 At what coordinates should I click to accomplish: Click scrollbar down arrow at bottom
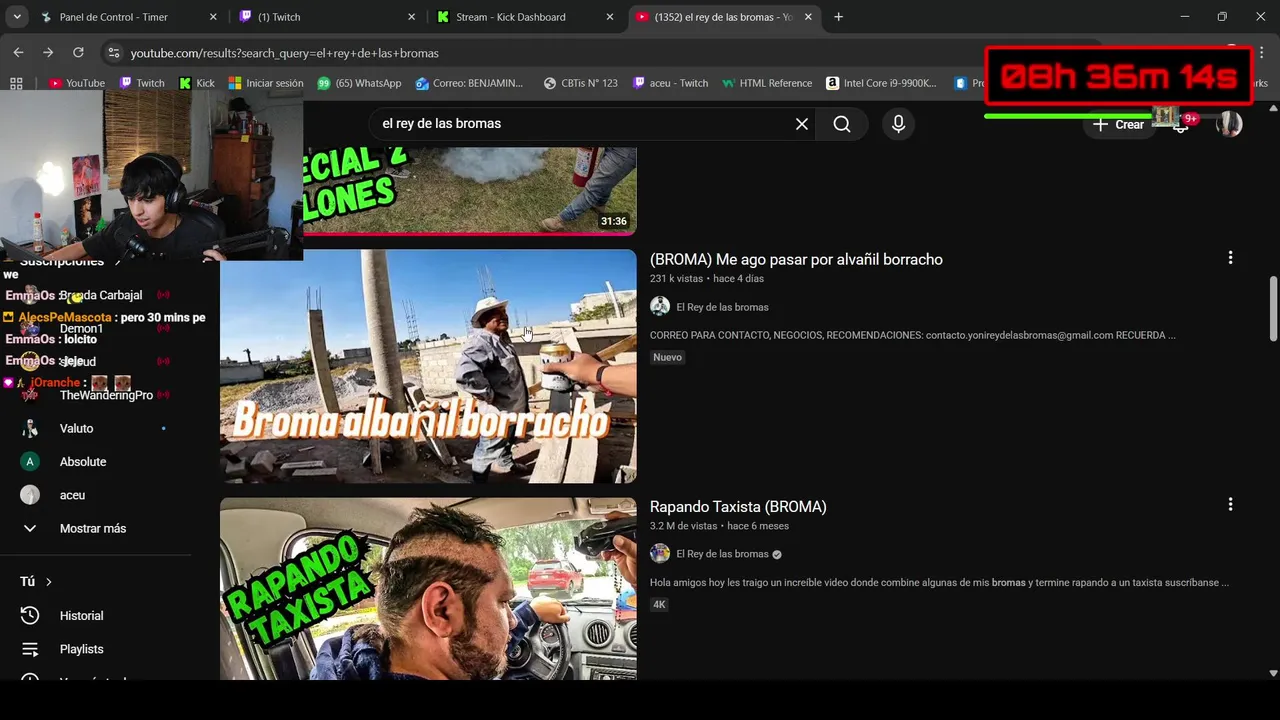coord(1273,673)
